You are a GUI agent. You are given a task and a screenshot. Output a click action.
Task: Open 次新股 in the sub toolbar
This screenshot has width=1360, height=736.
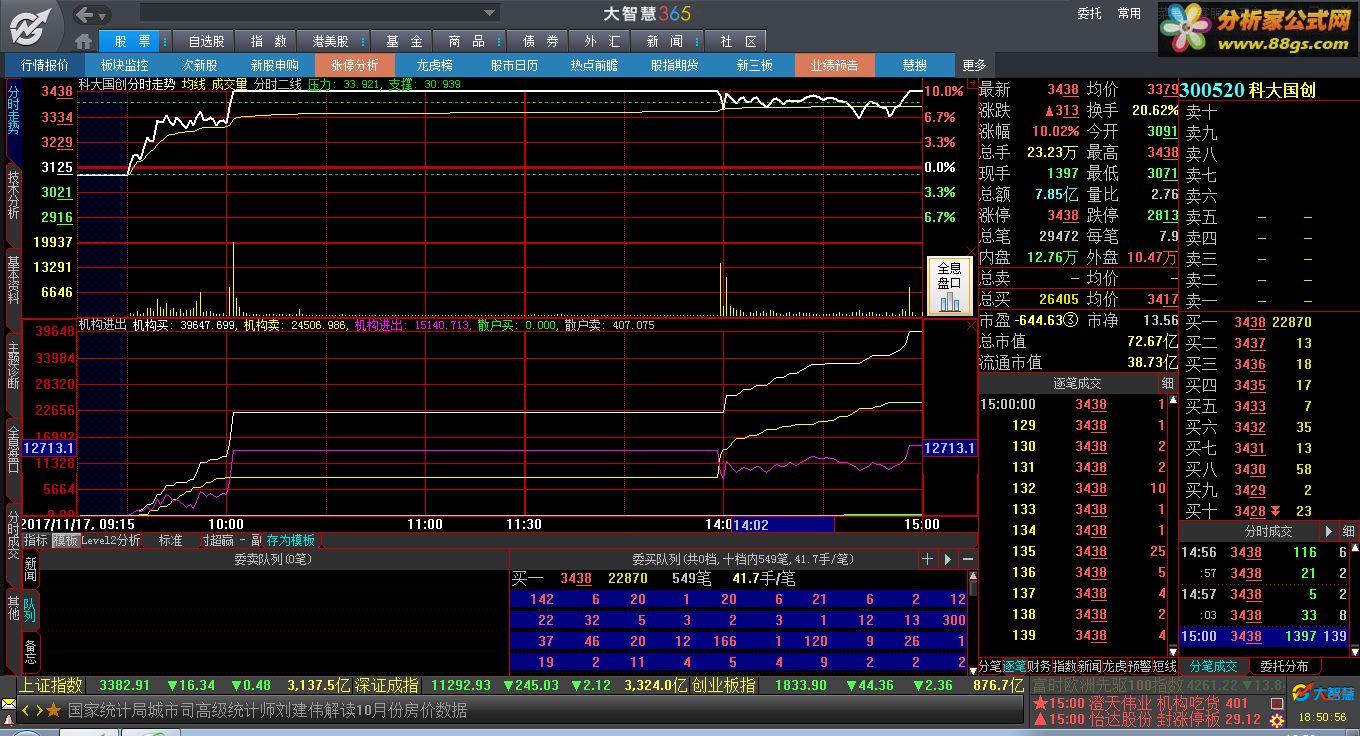(199, 65)
